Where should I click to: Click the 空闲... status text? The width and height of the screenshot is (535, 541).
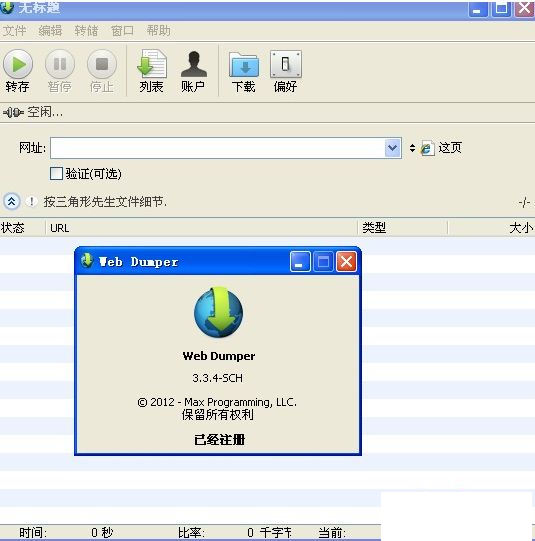click(x=45, y=112)
